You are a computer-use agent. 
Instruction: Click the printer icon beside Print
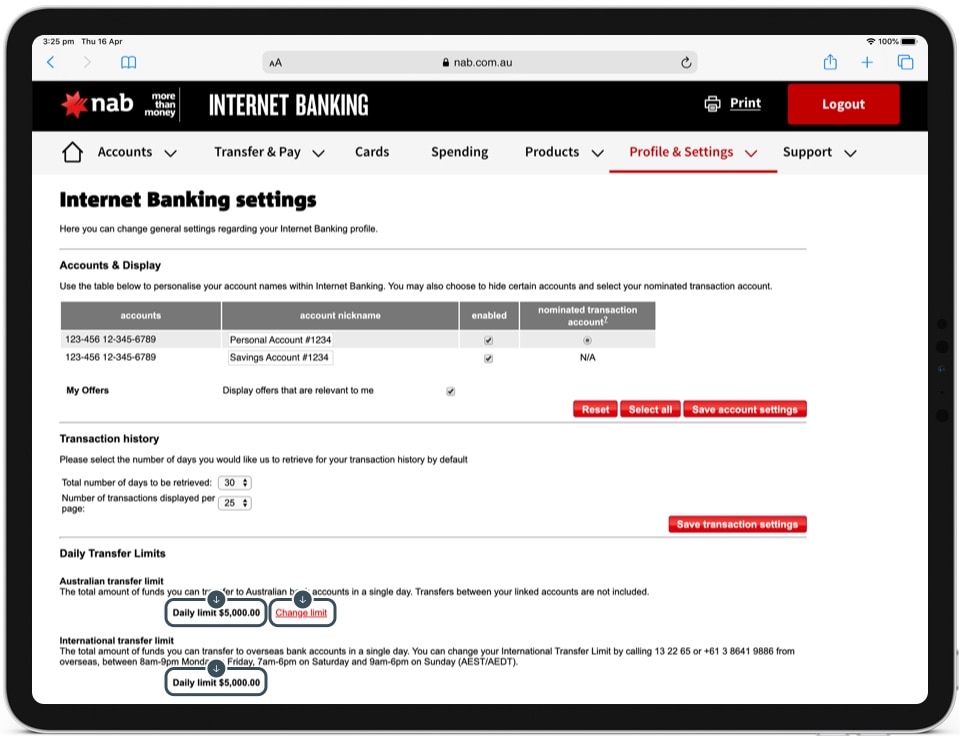pyautogui.click(x=712, y=104)
